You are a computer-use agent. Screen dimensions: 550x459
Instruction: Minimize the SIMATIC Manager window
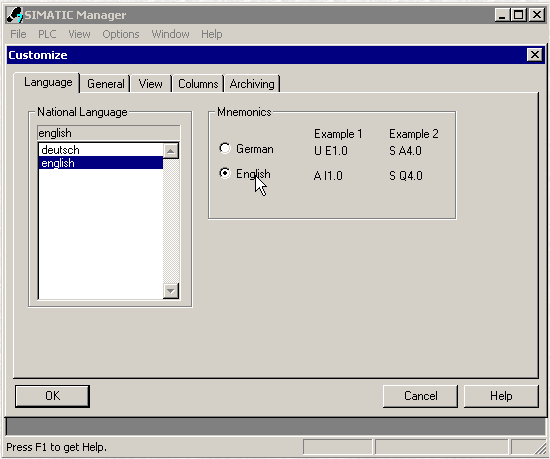pyautogui.click(x=502, y=15)
